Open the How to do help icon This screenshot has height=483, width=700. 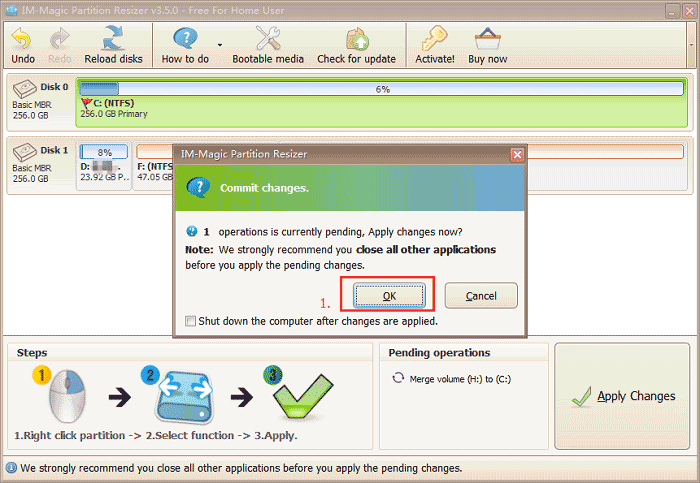(185, 38)
